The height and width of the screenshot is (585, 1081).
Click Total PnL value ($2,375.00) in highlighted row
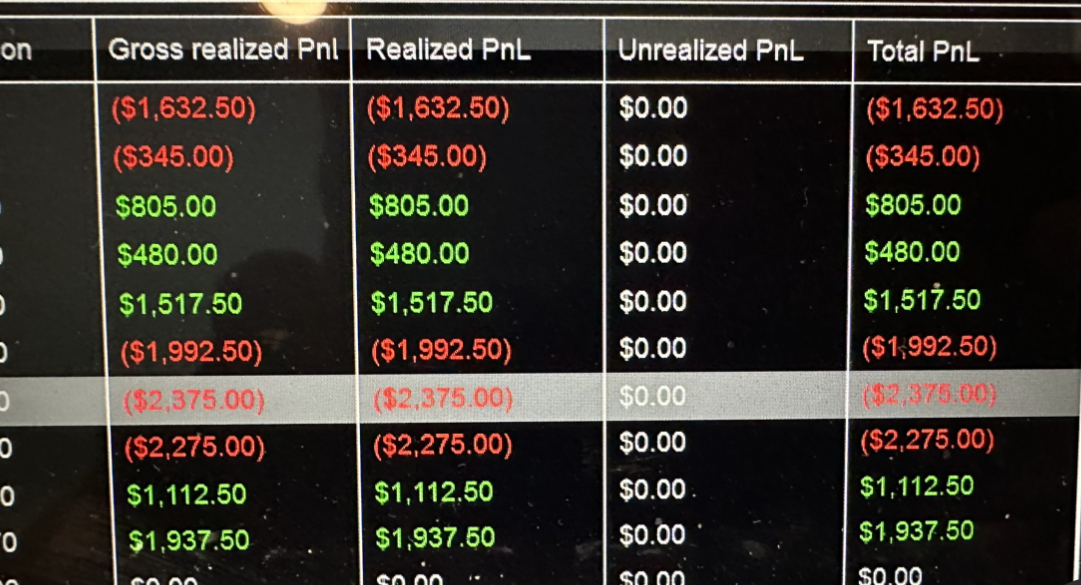coord(929,395)
